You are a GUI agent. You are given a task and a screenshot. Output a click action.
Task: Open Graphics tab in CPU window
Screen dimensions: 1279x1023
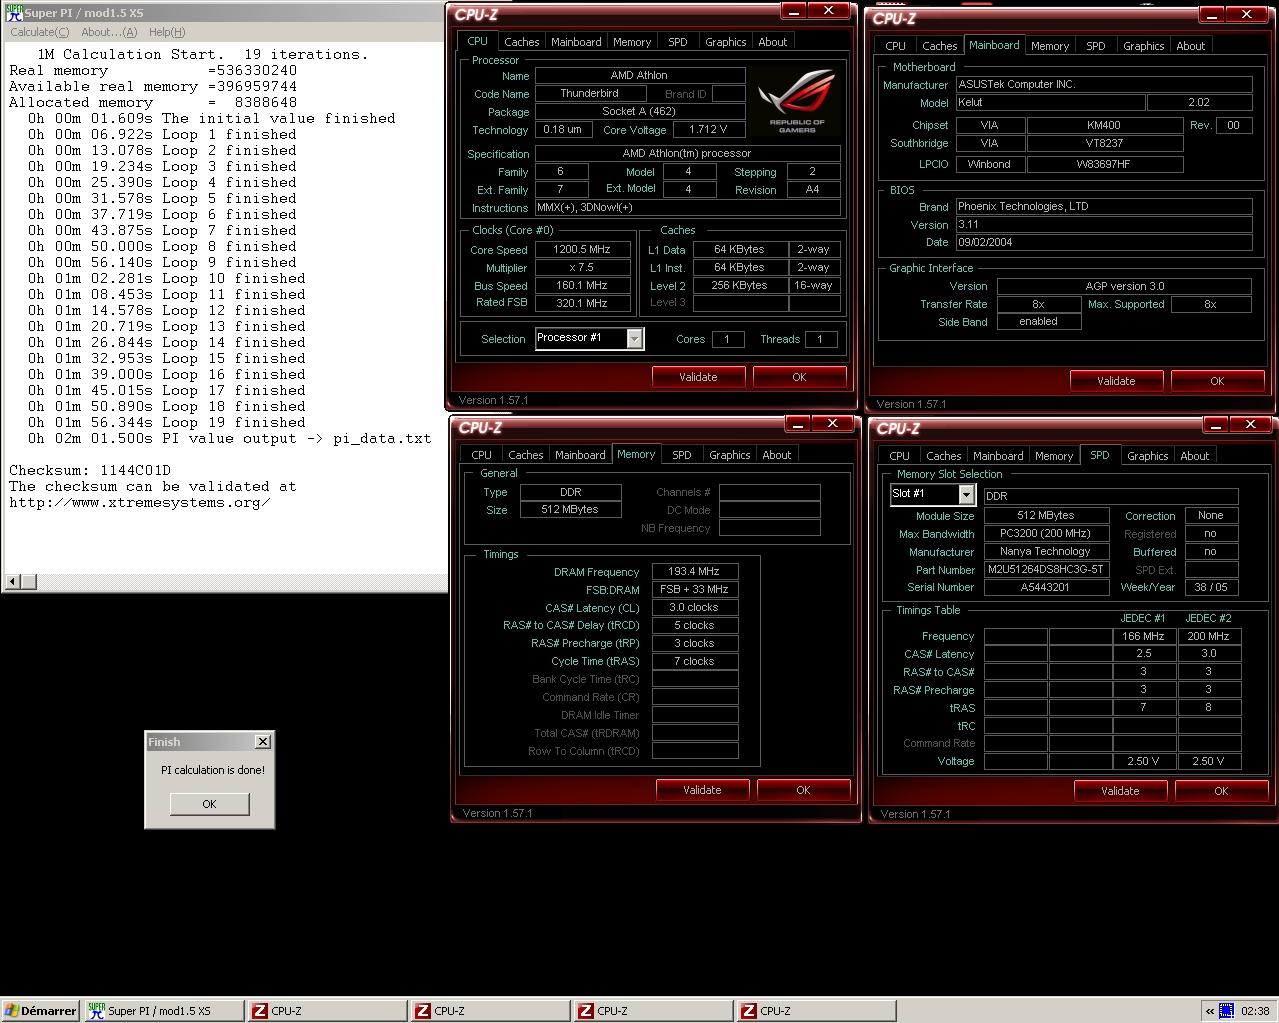[725, 42]
